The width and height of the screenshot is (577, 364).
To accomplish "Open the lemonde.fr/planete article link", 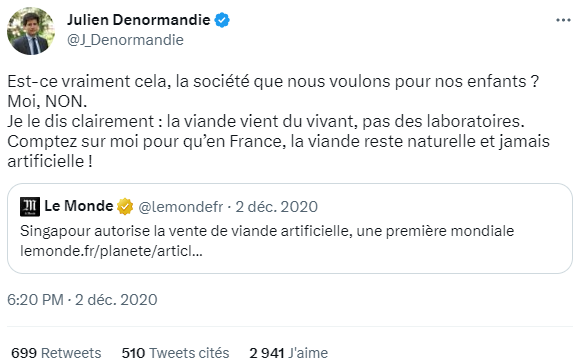I will 111,251.
